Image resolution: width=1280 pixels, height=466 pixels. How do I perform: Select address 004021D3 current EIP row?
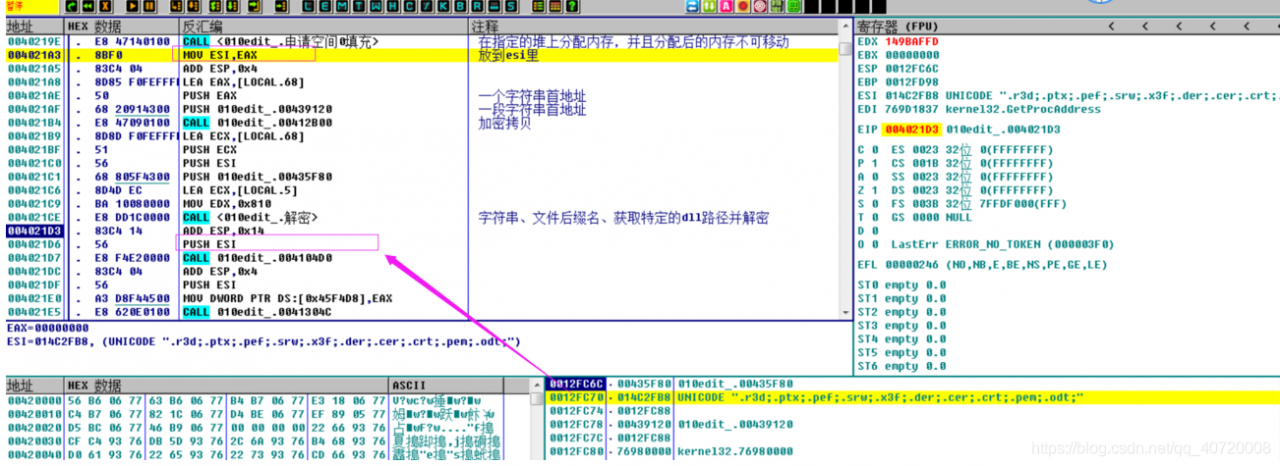click(x=34, y=231)
